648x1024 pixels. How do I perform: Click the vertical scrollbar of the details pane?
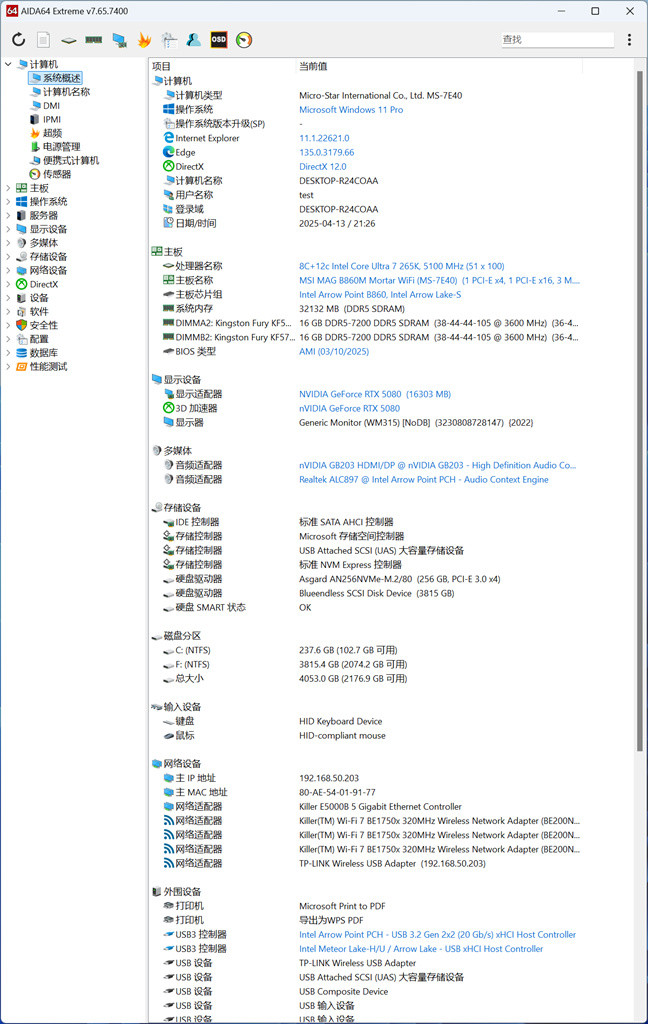coord(640,405)
